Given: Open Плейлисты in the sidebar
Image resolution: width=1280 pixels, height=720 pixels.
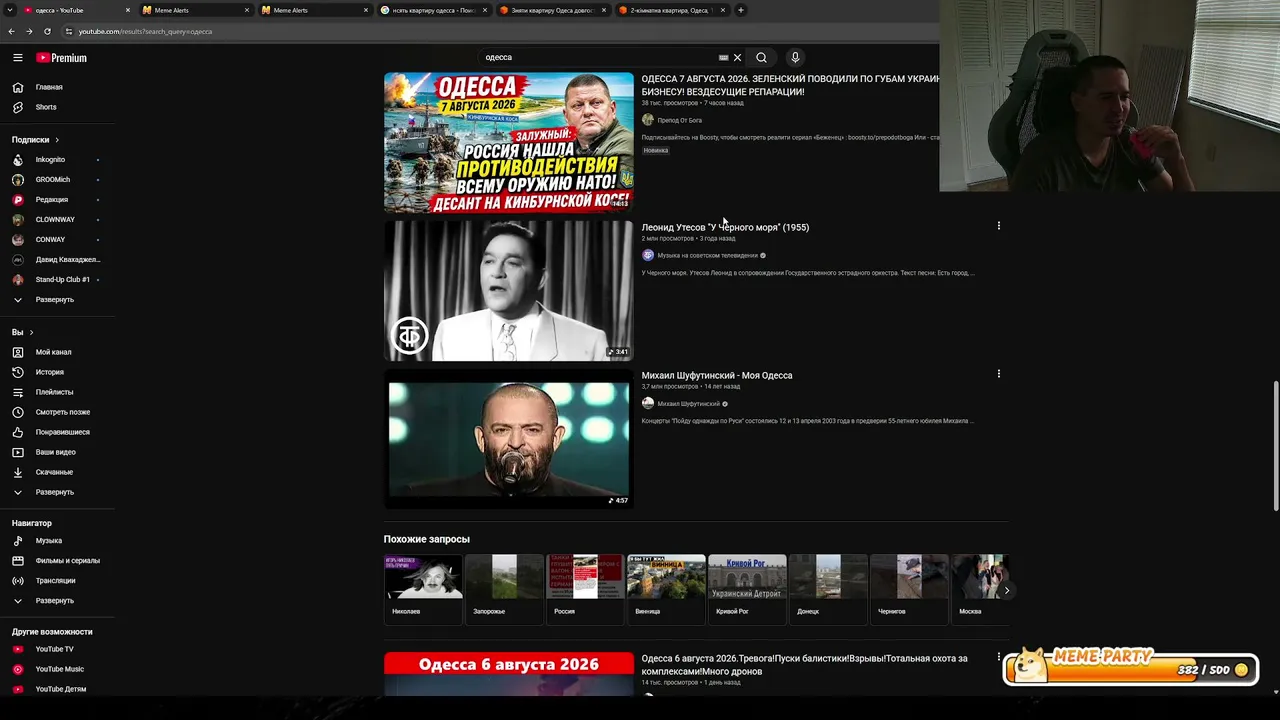Looking at the screenshot, I should click(57, 392).
